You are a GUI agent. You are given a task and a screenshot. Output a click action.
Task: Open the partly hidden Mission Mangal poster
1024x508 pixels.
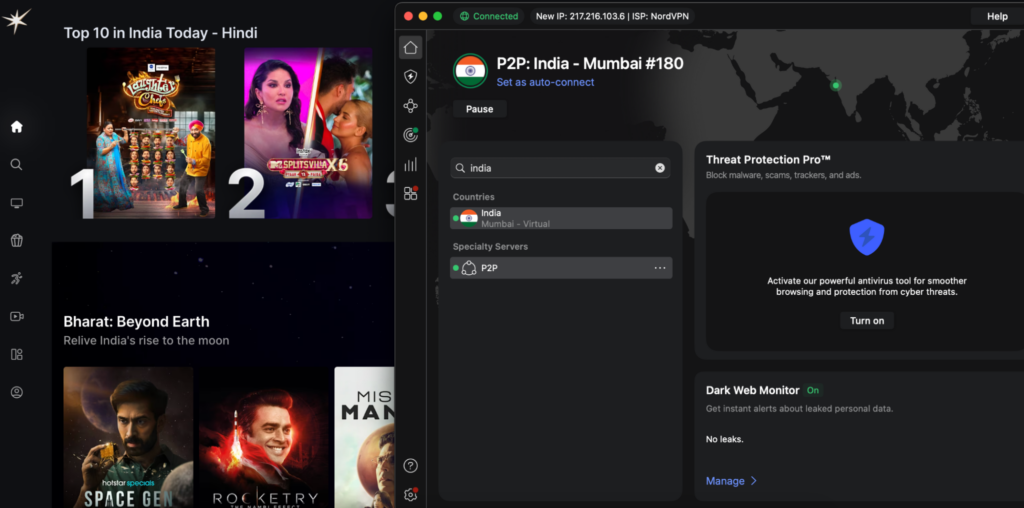tap(364, 437)
